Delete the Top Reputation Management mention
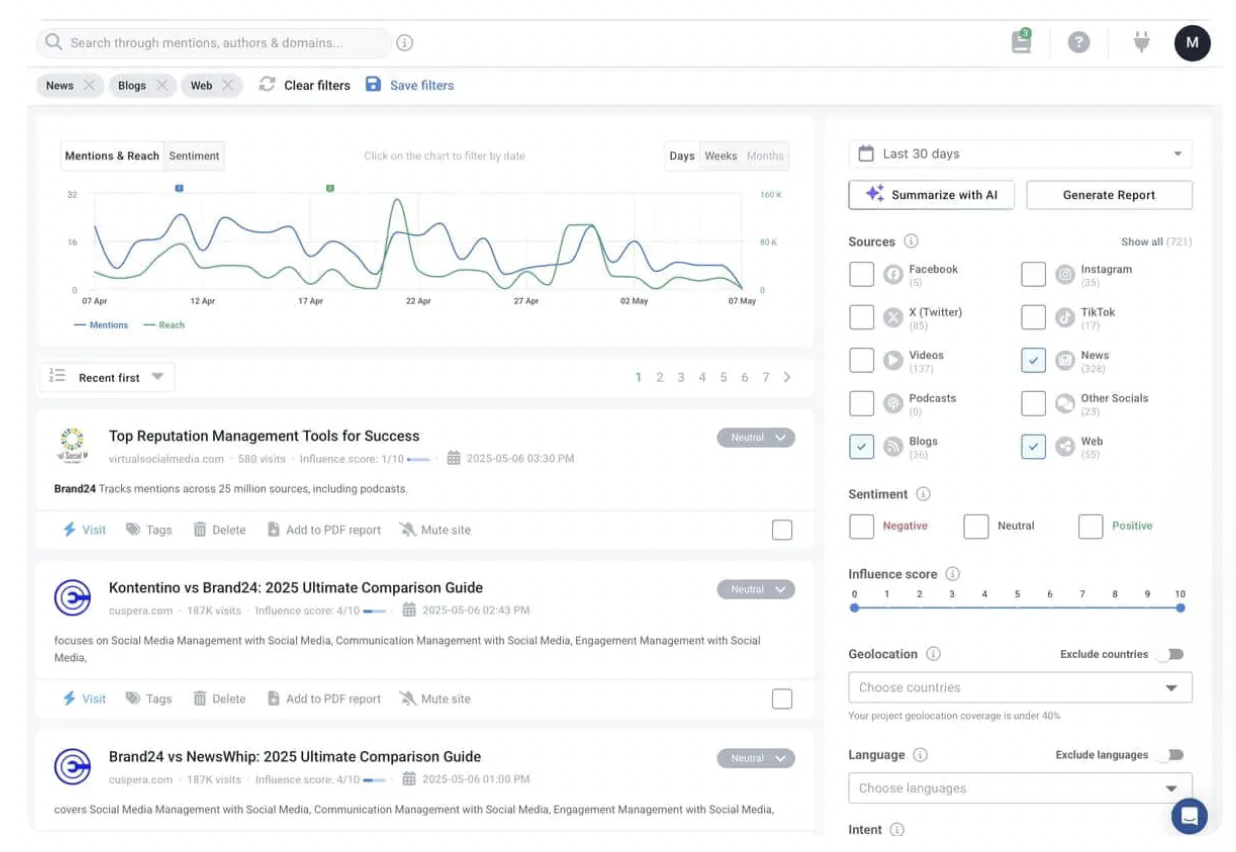 219,530
